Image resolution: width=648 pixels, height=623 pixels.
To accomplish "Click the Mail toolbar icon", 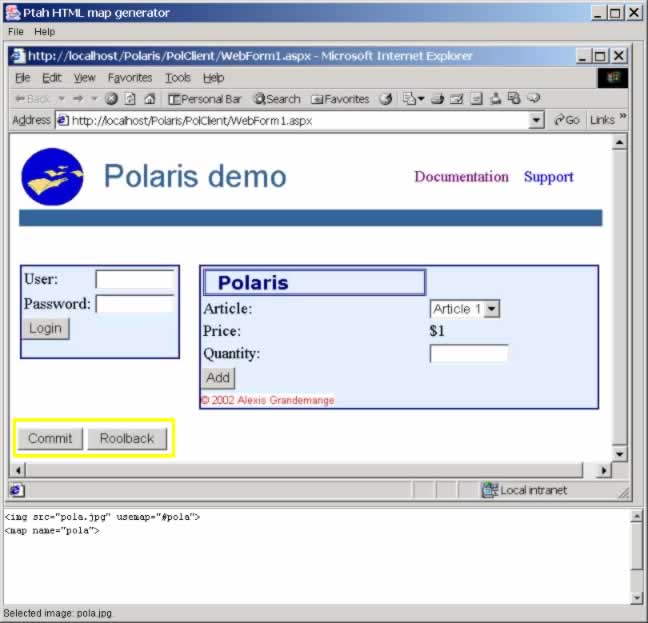I will 409,99.
